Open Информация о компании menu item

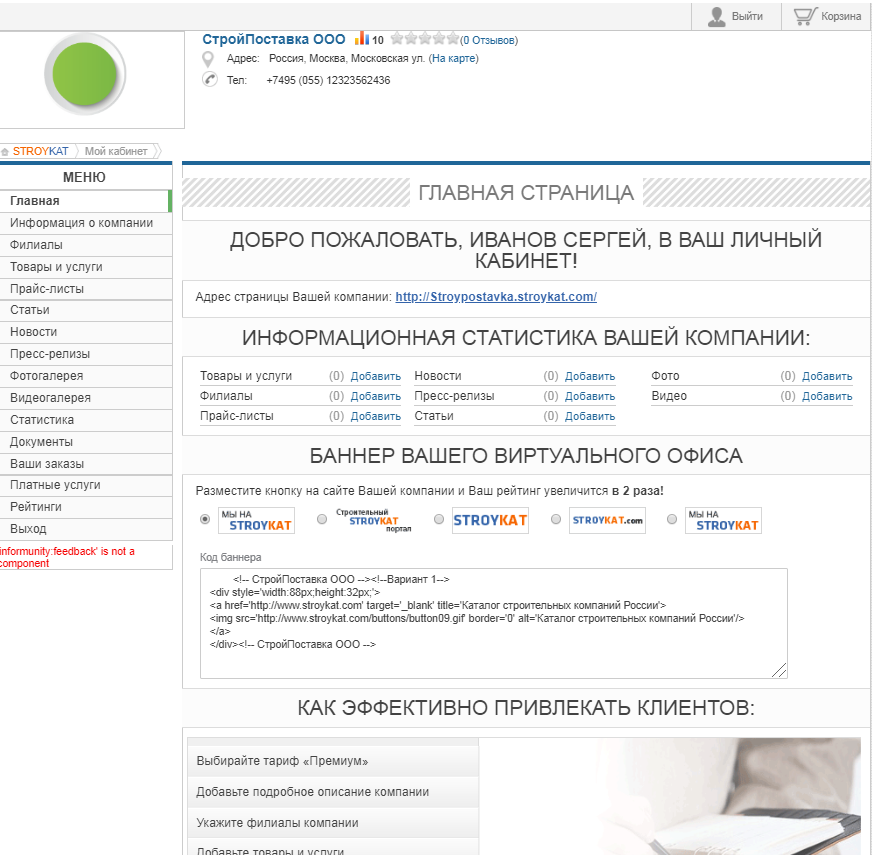pos(86,223)
